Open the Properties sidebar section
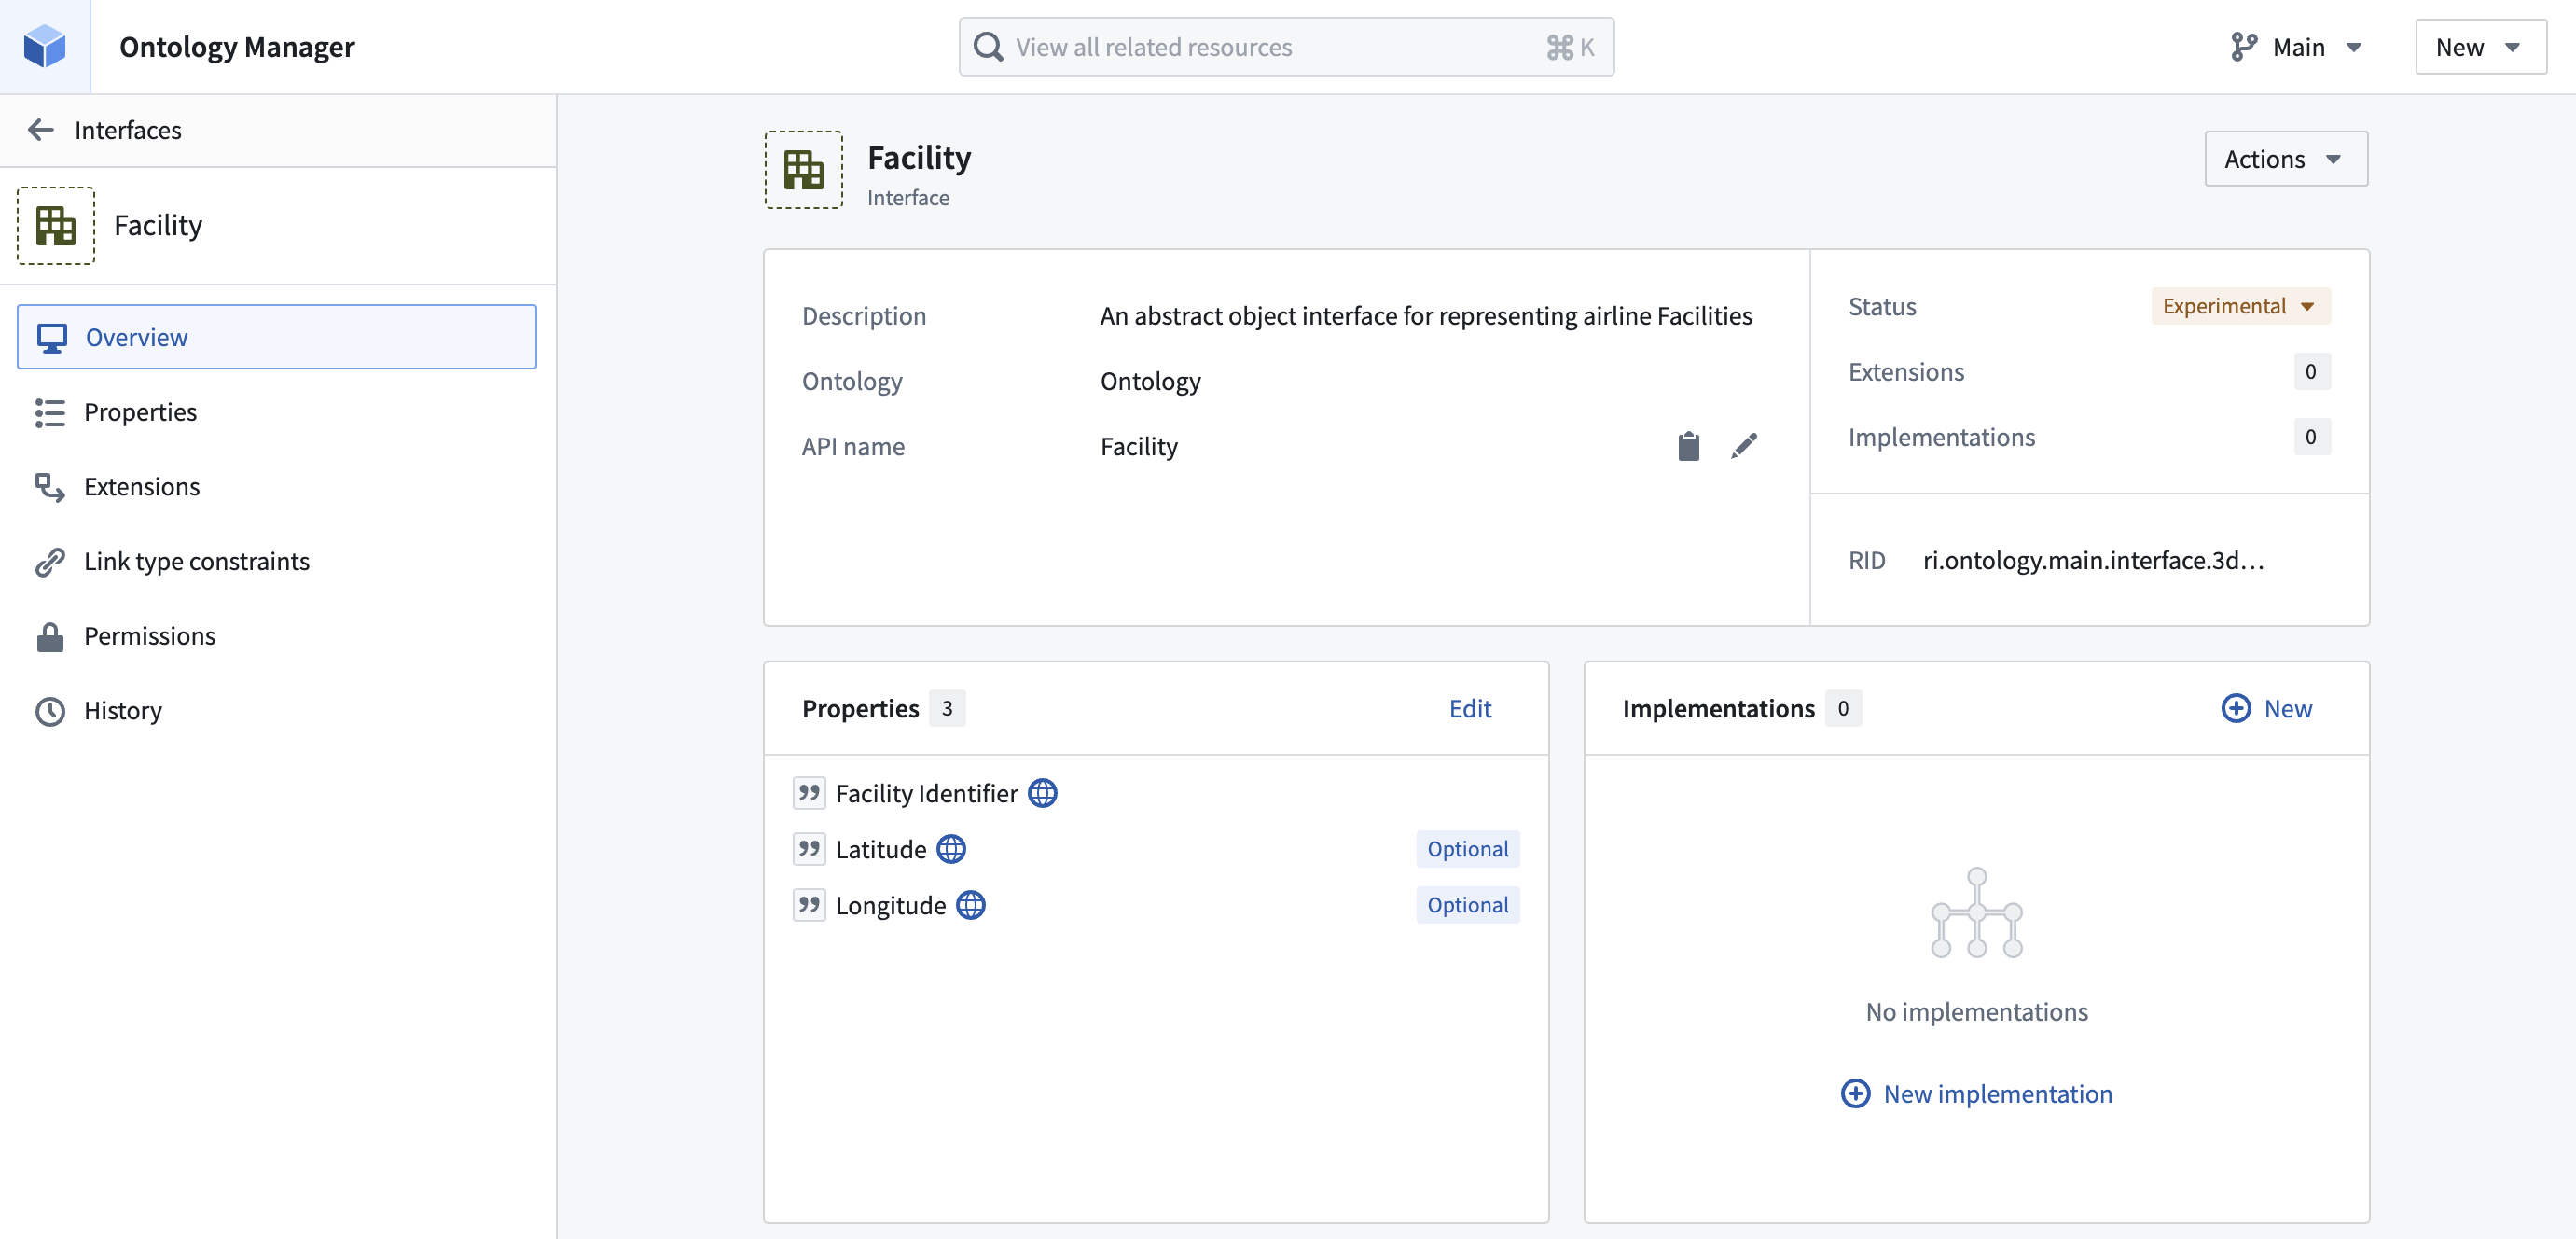 click(277, 412)
